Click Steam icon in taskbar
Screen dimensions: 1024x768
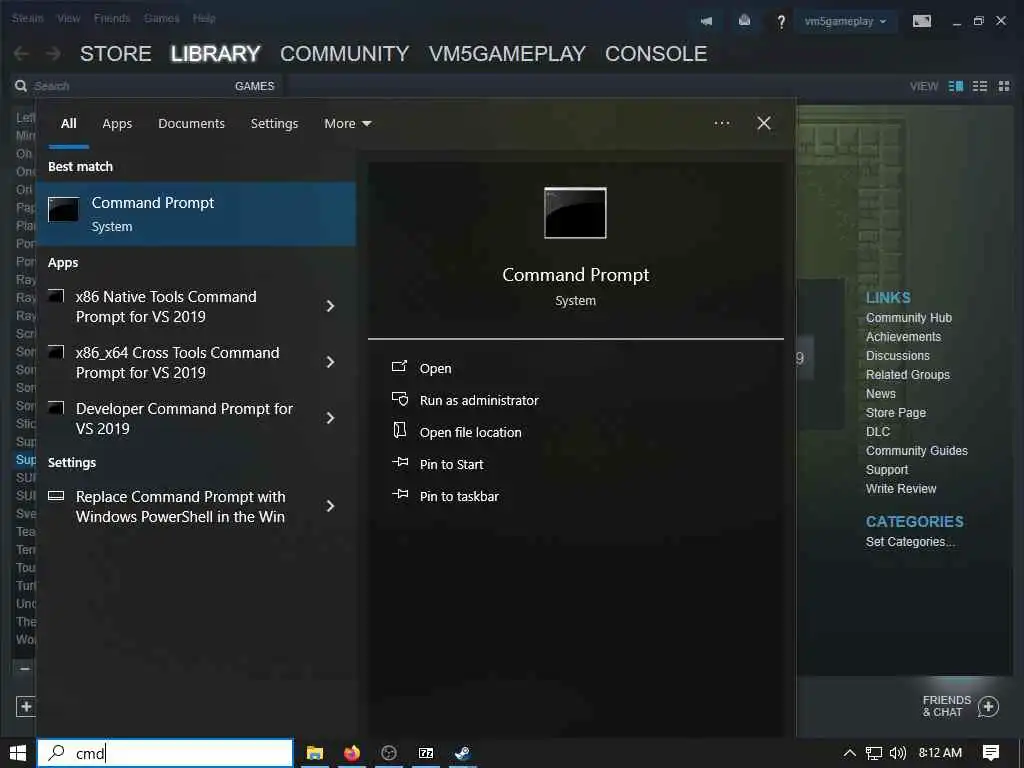pos(462,753)
